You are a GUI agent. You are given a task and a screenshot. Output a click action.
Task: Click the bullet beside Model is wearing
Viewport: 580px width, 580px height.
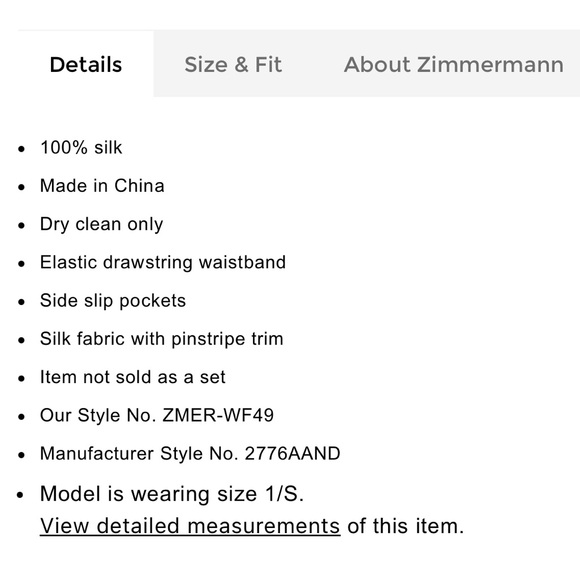pyautogui.click(x=20, y=495)
